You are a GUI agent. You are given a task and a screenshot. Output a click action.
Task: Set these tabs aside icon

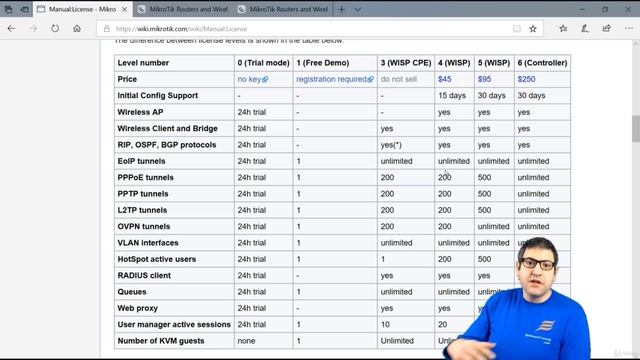pyautogui.click(x=24, y=9)
